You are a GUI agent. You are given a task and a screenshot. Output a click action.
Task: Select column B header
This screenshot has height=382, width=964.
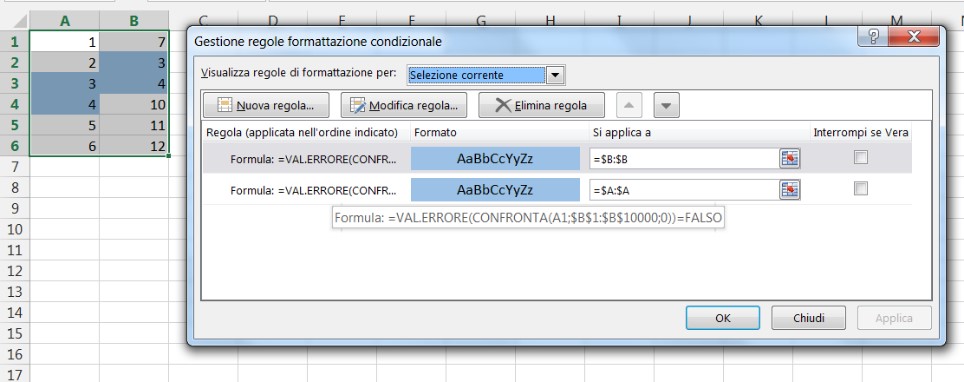click(x=134, y=21)
